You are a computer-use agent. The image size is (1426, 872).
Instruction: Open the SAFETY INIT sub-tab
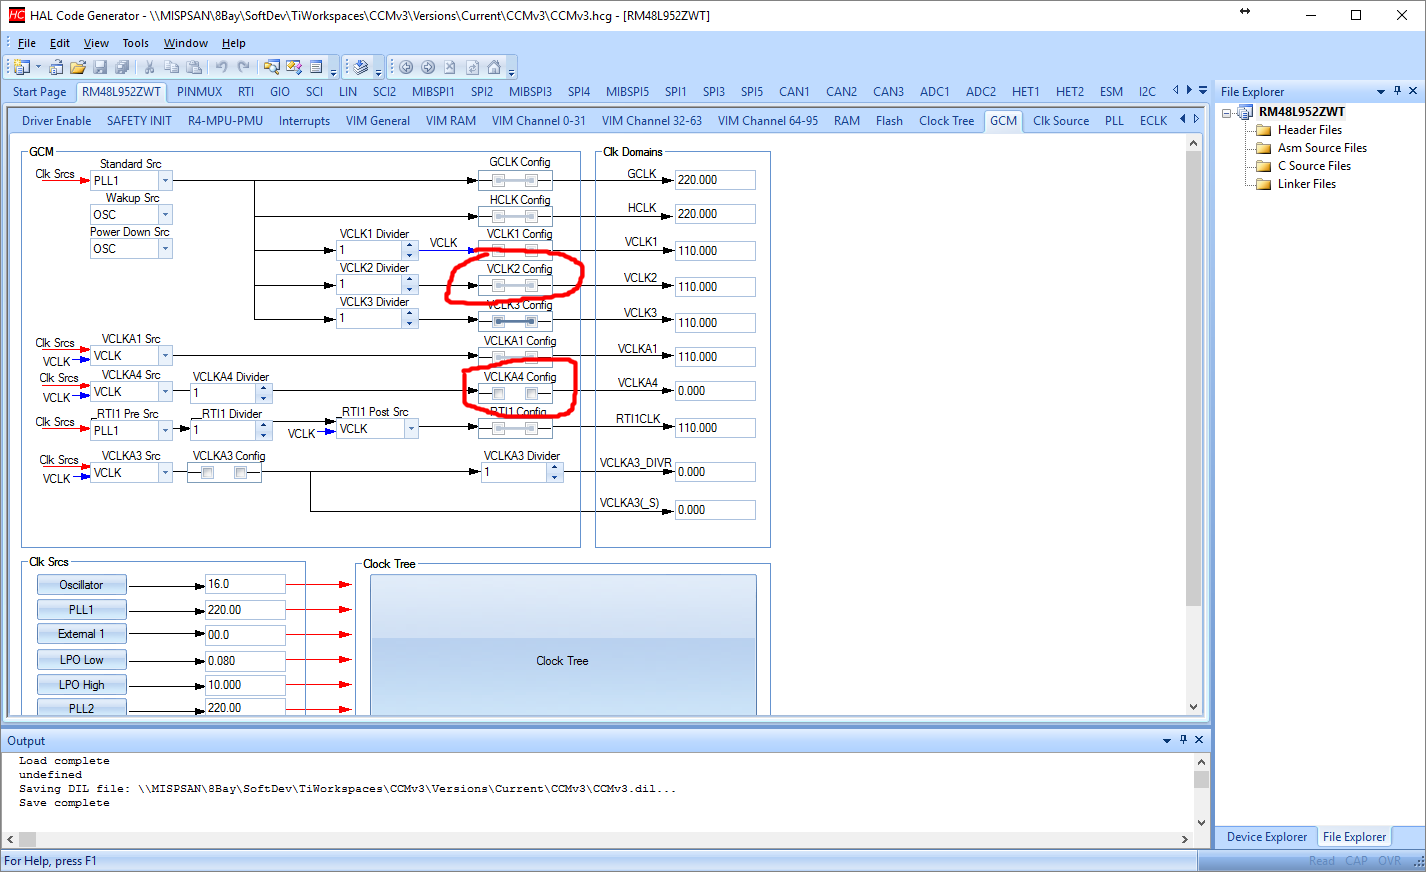(139, 121)
